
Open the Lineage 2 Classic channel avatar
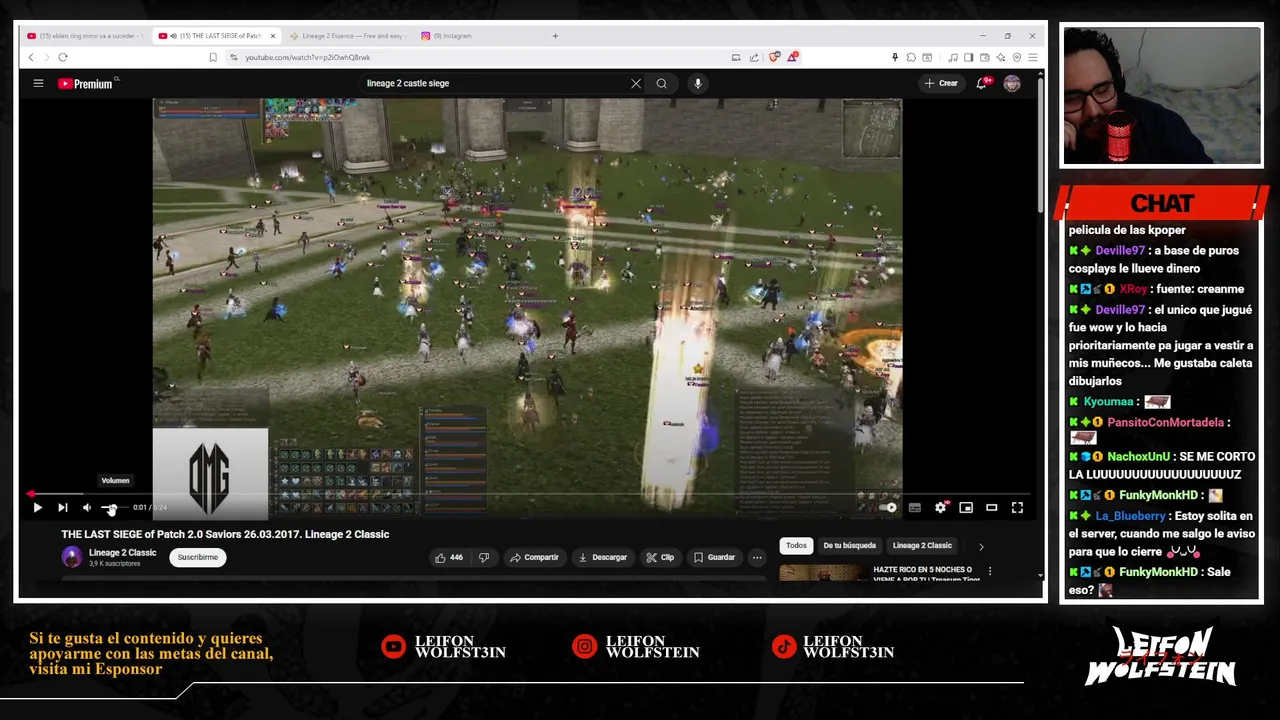pos(72,557)
